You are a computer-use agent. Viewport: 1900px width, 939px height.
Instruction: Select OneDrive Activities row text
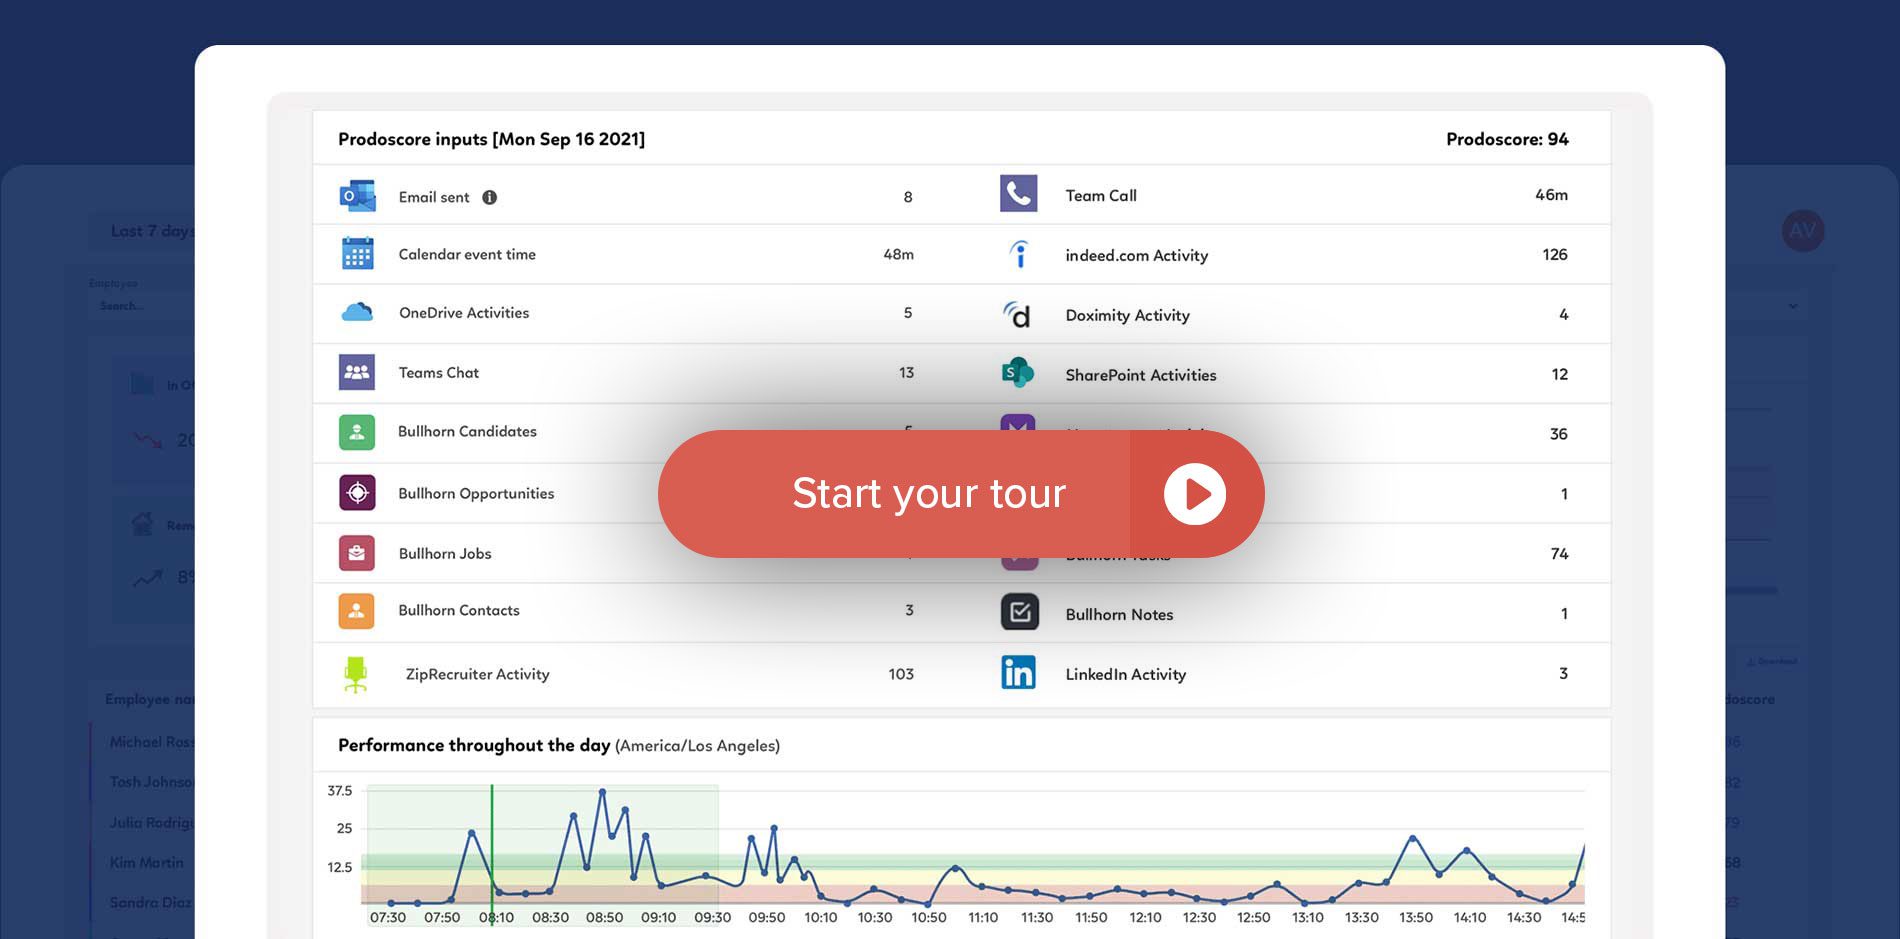(464, 313)
